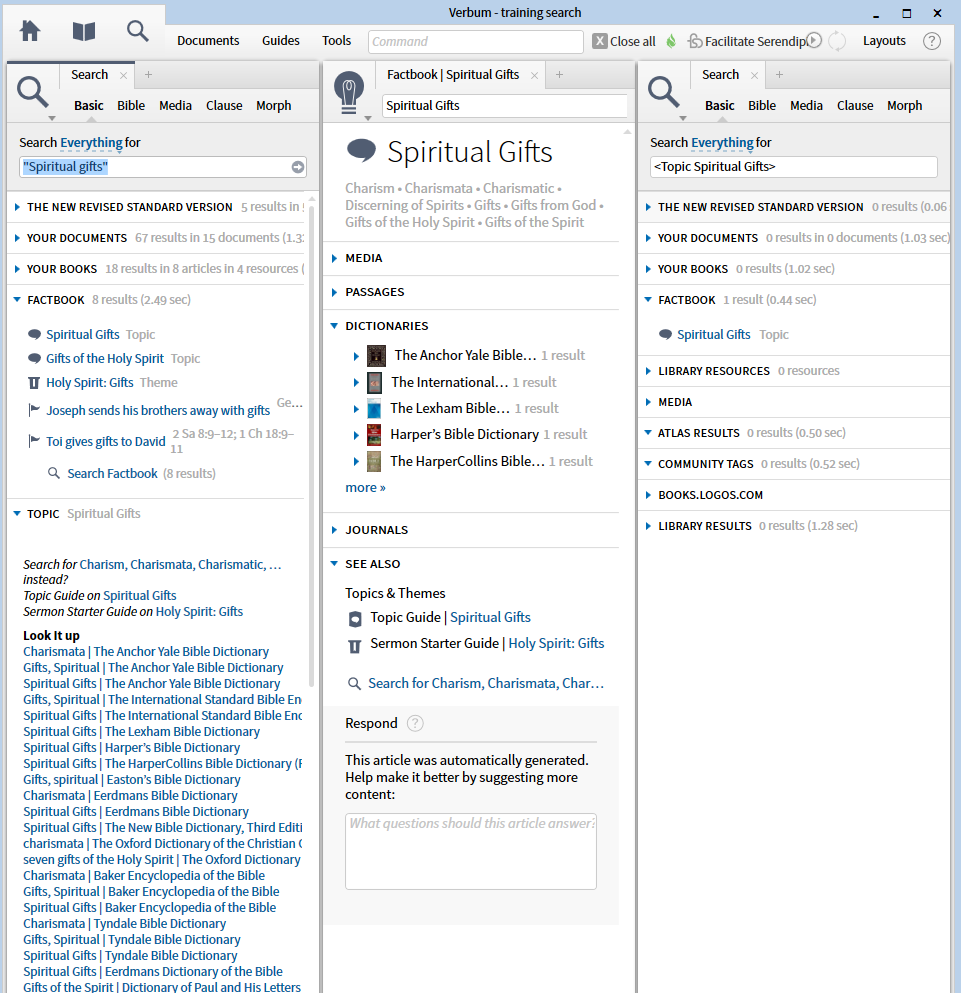Open the help question mark icon
The width and height of the screenshot is (961, 993).
click(x=931, y=41)
